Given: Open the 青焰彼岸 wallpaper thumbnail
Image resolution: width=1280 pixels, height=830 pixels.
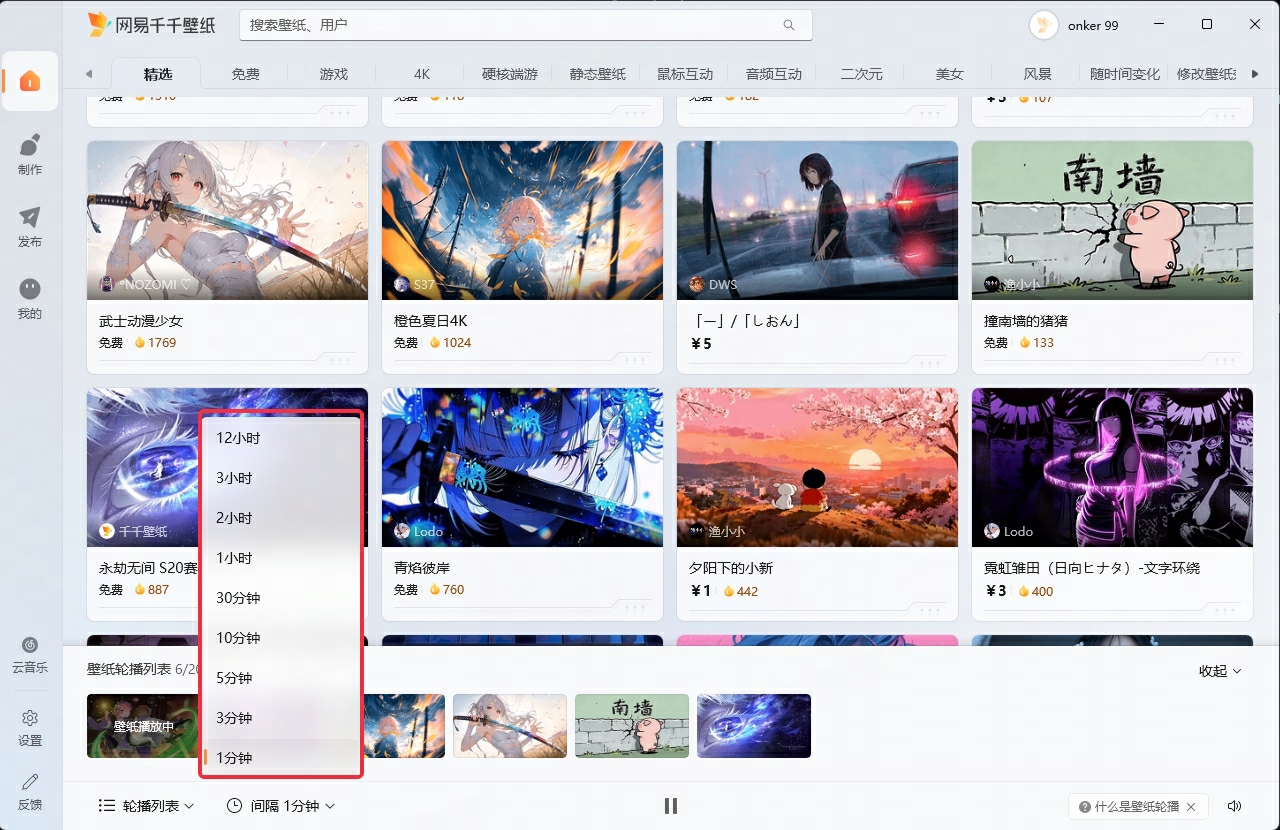Looking at the screenshot, I should point(522,467).
